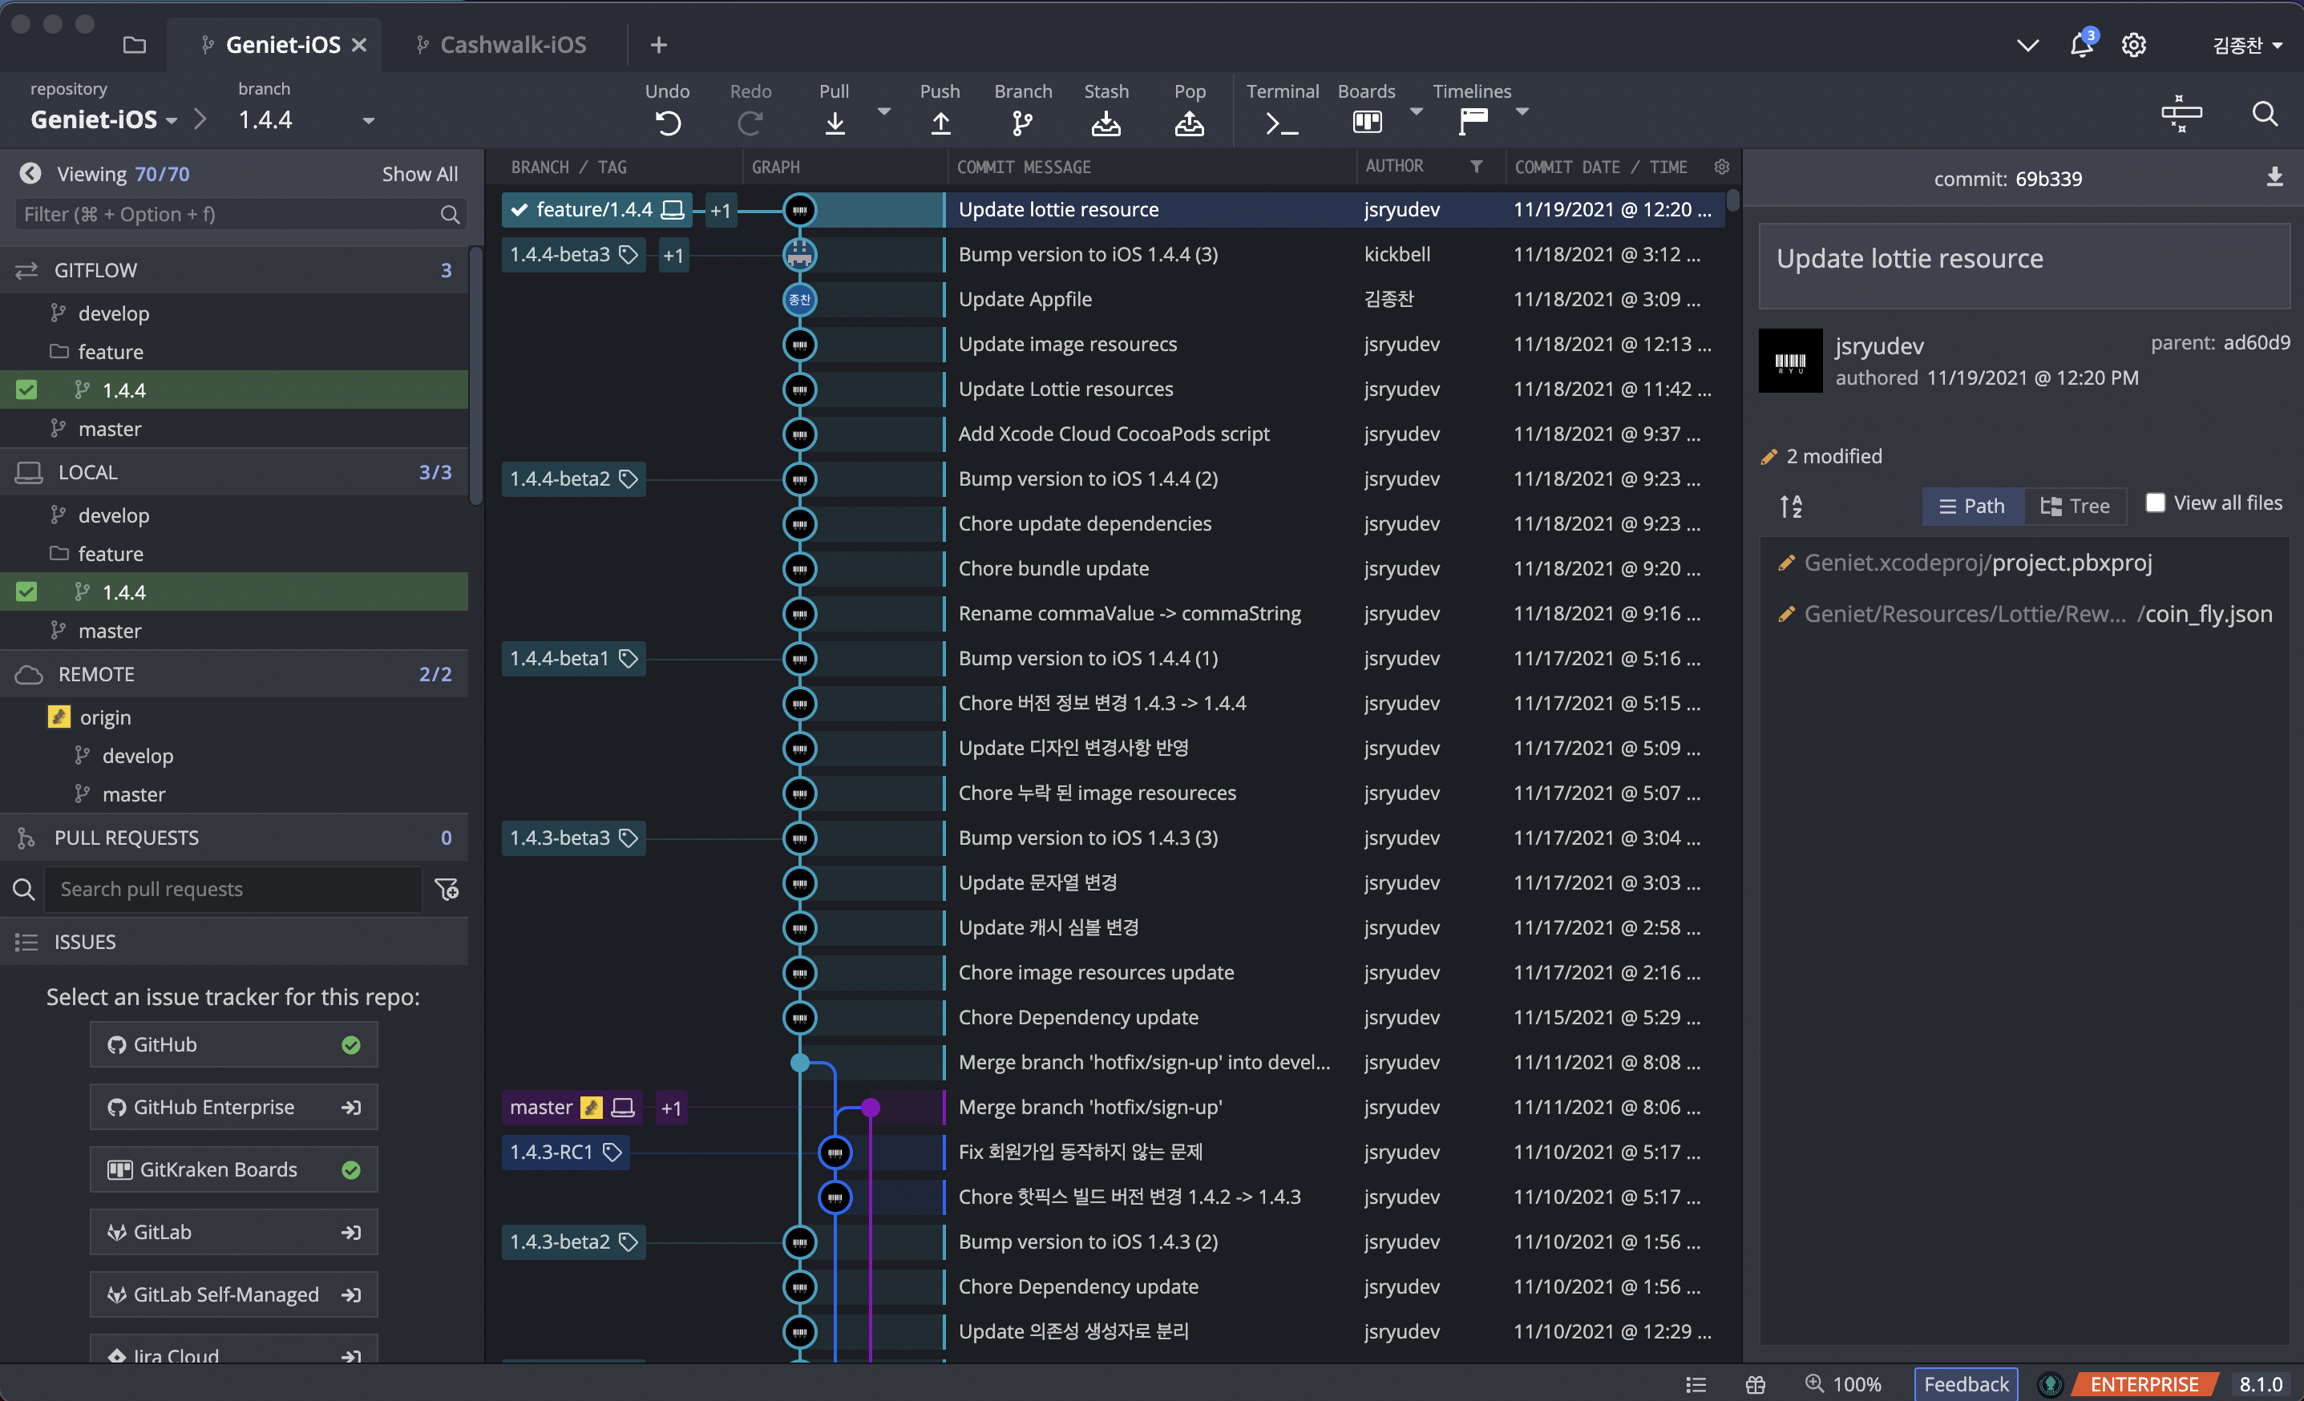Create a branch via Branch icon
This screenshot has height=1401, width=2304.
[1021, 122]
